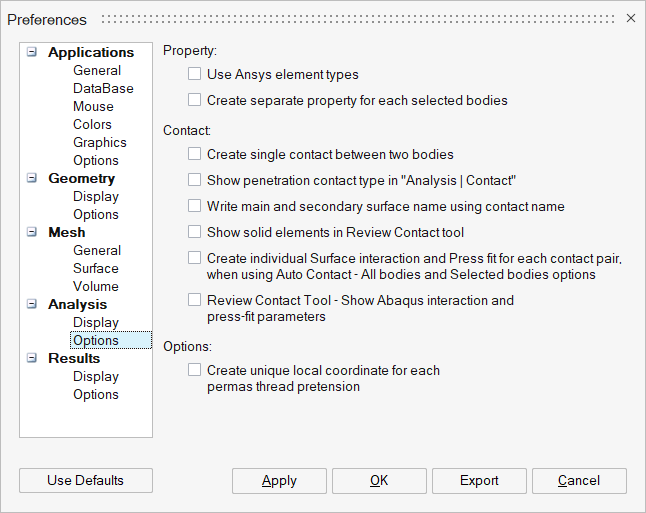This screenshot has height=513, width=646.
Task: Collapse the Results tree node
Action: point(32,359)
